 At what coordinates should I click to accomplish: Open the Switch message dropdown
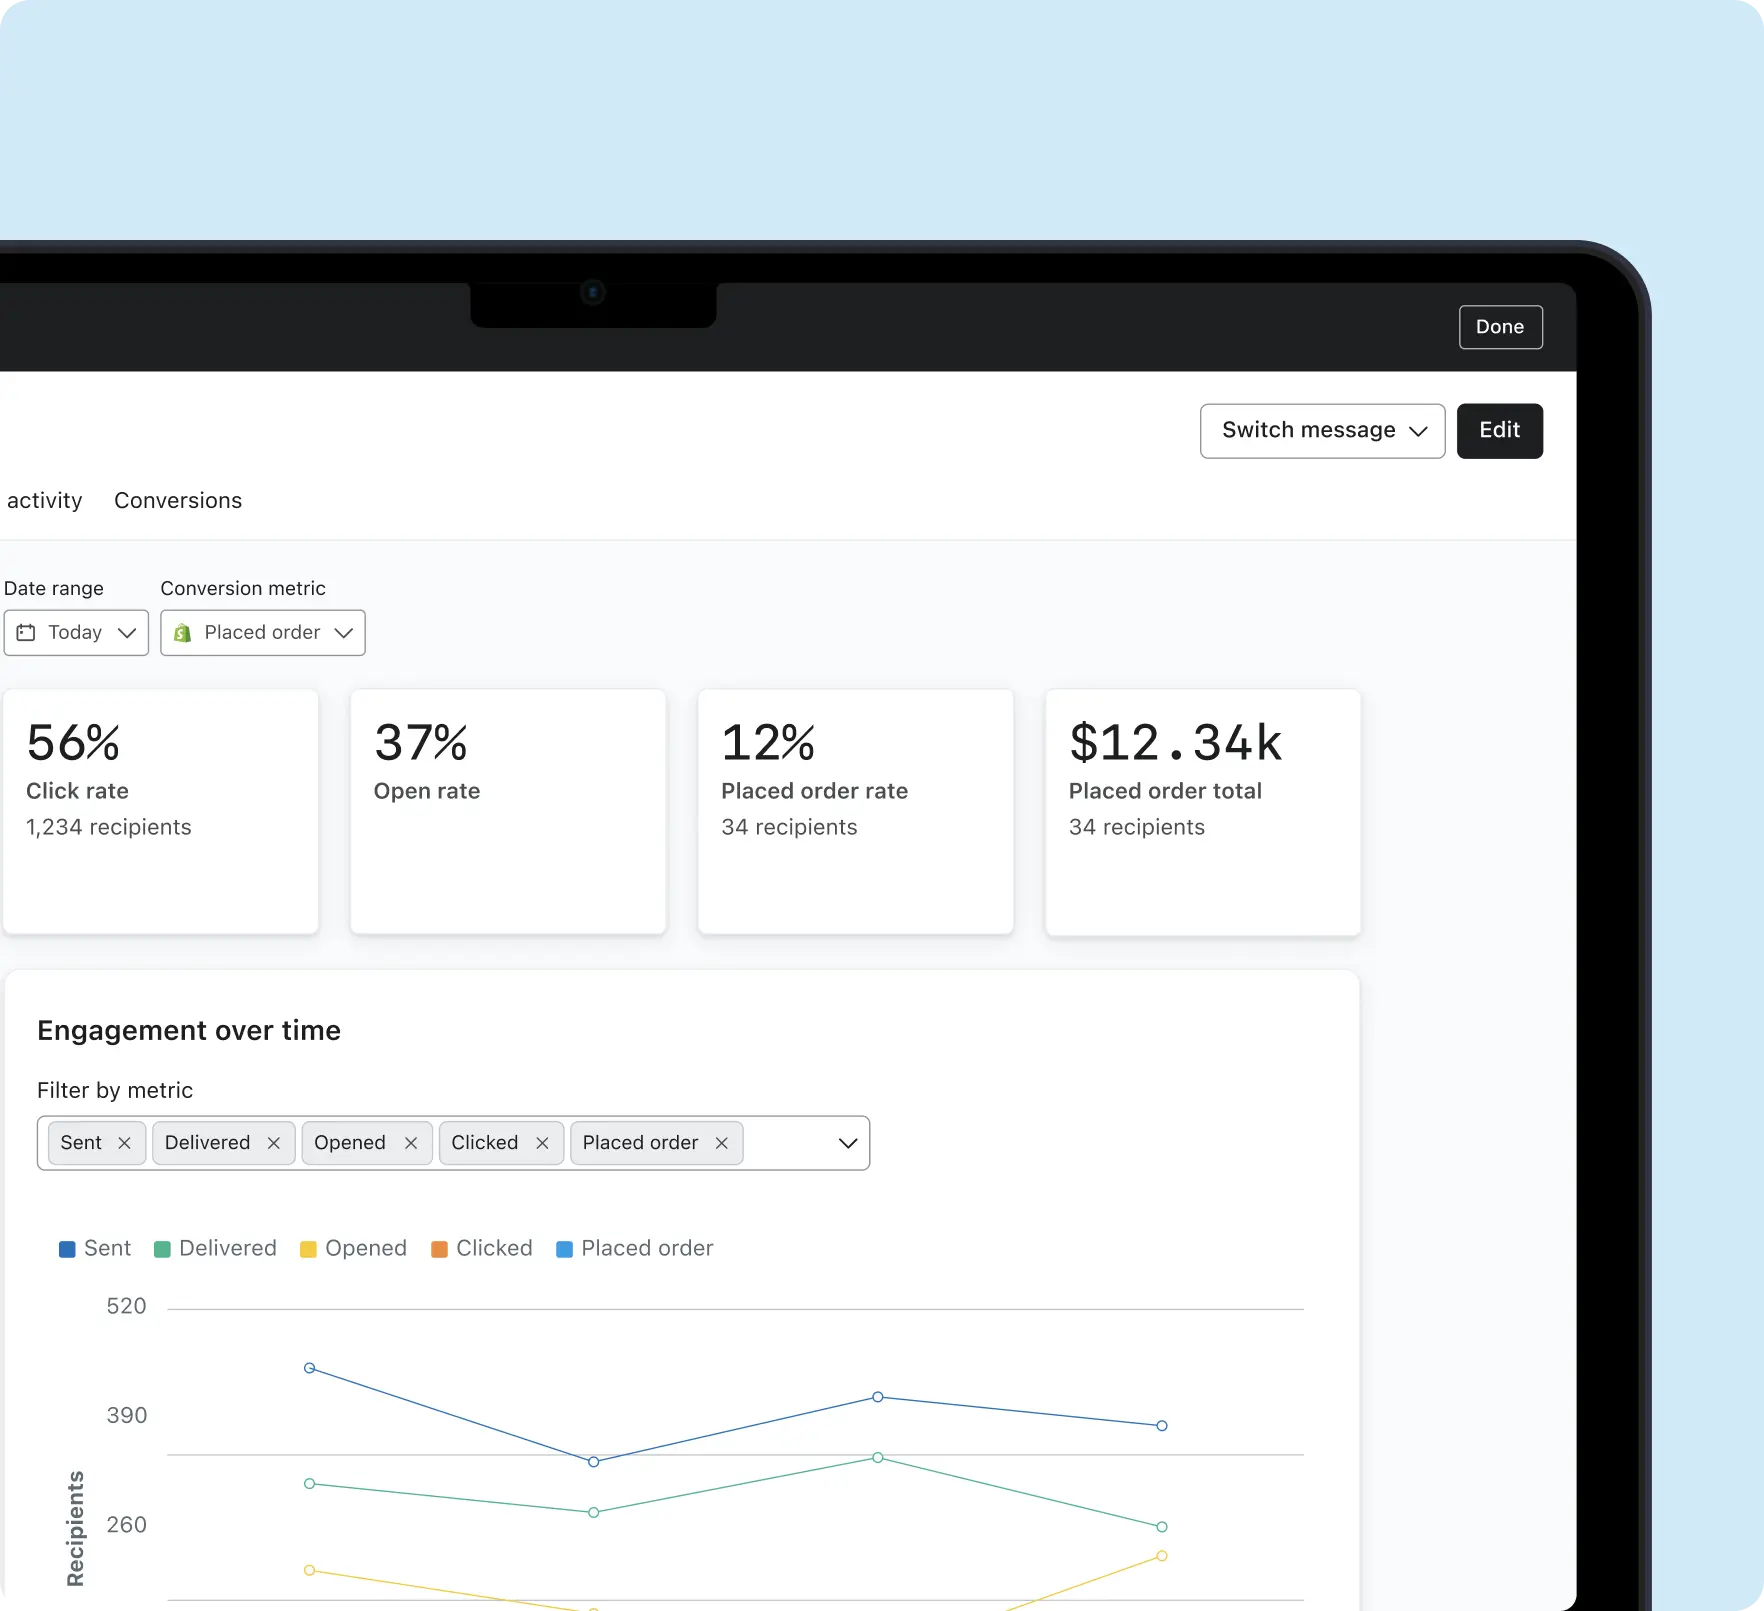point(1322,431)
